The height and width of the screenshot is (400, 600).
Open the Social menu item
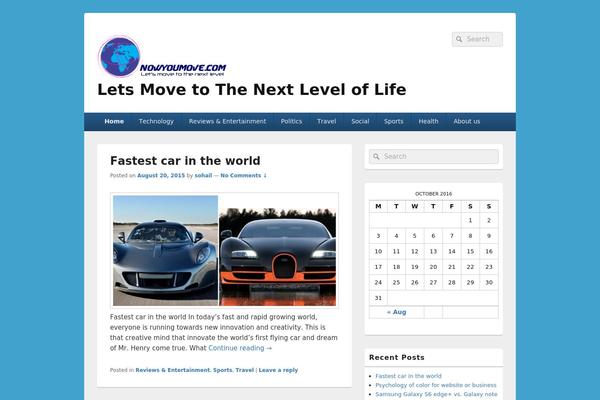(360, 121)
